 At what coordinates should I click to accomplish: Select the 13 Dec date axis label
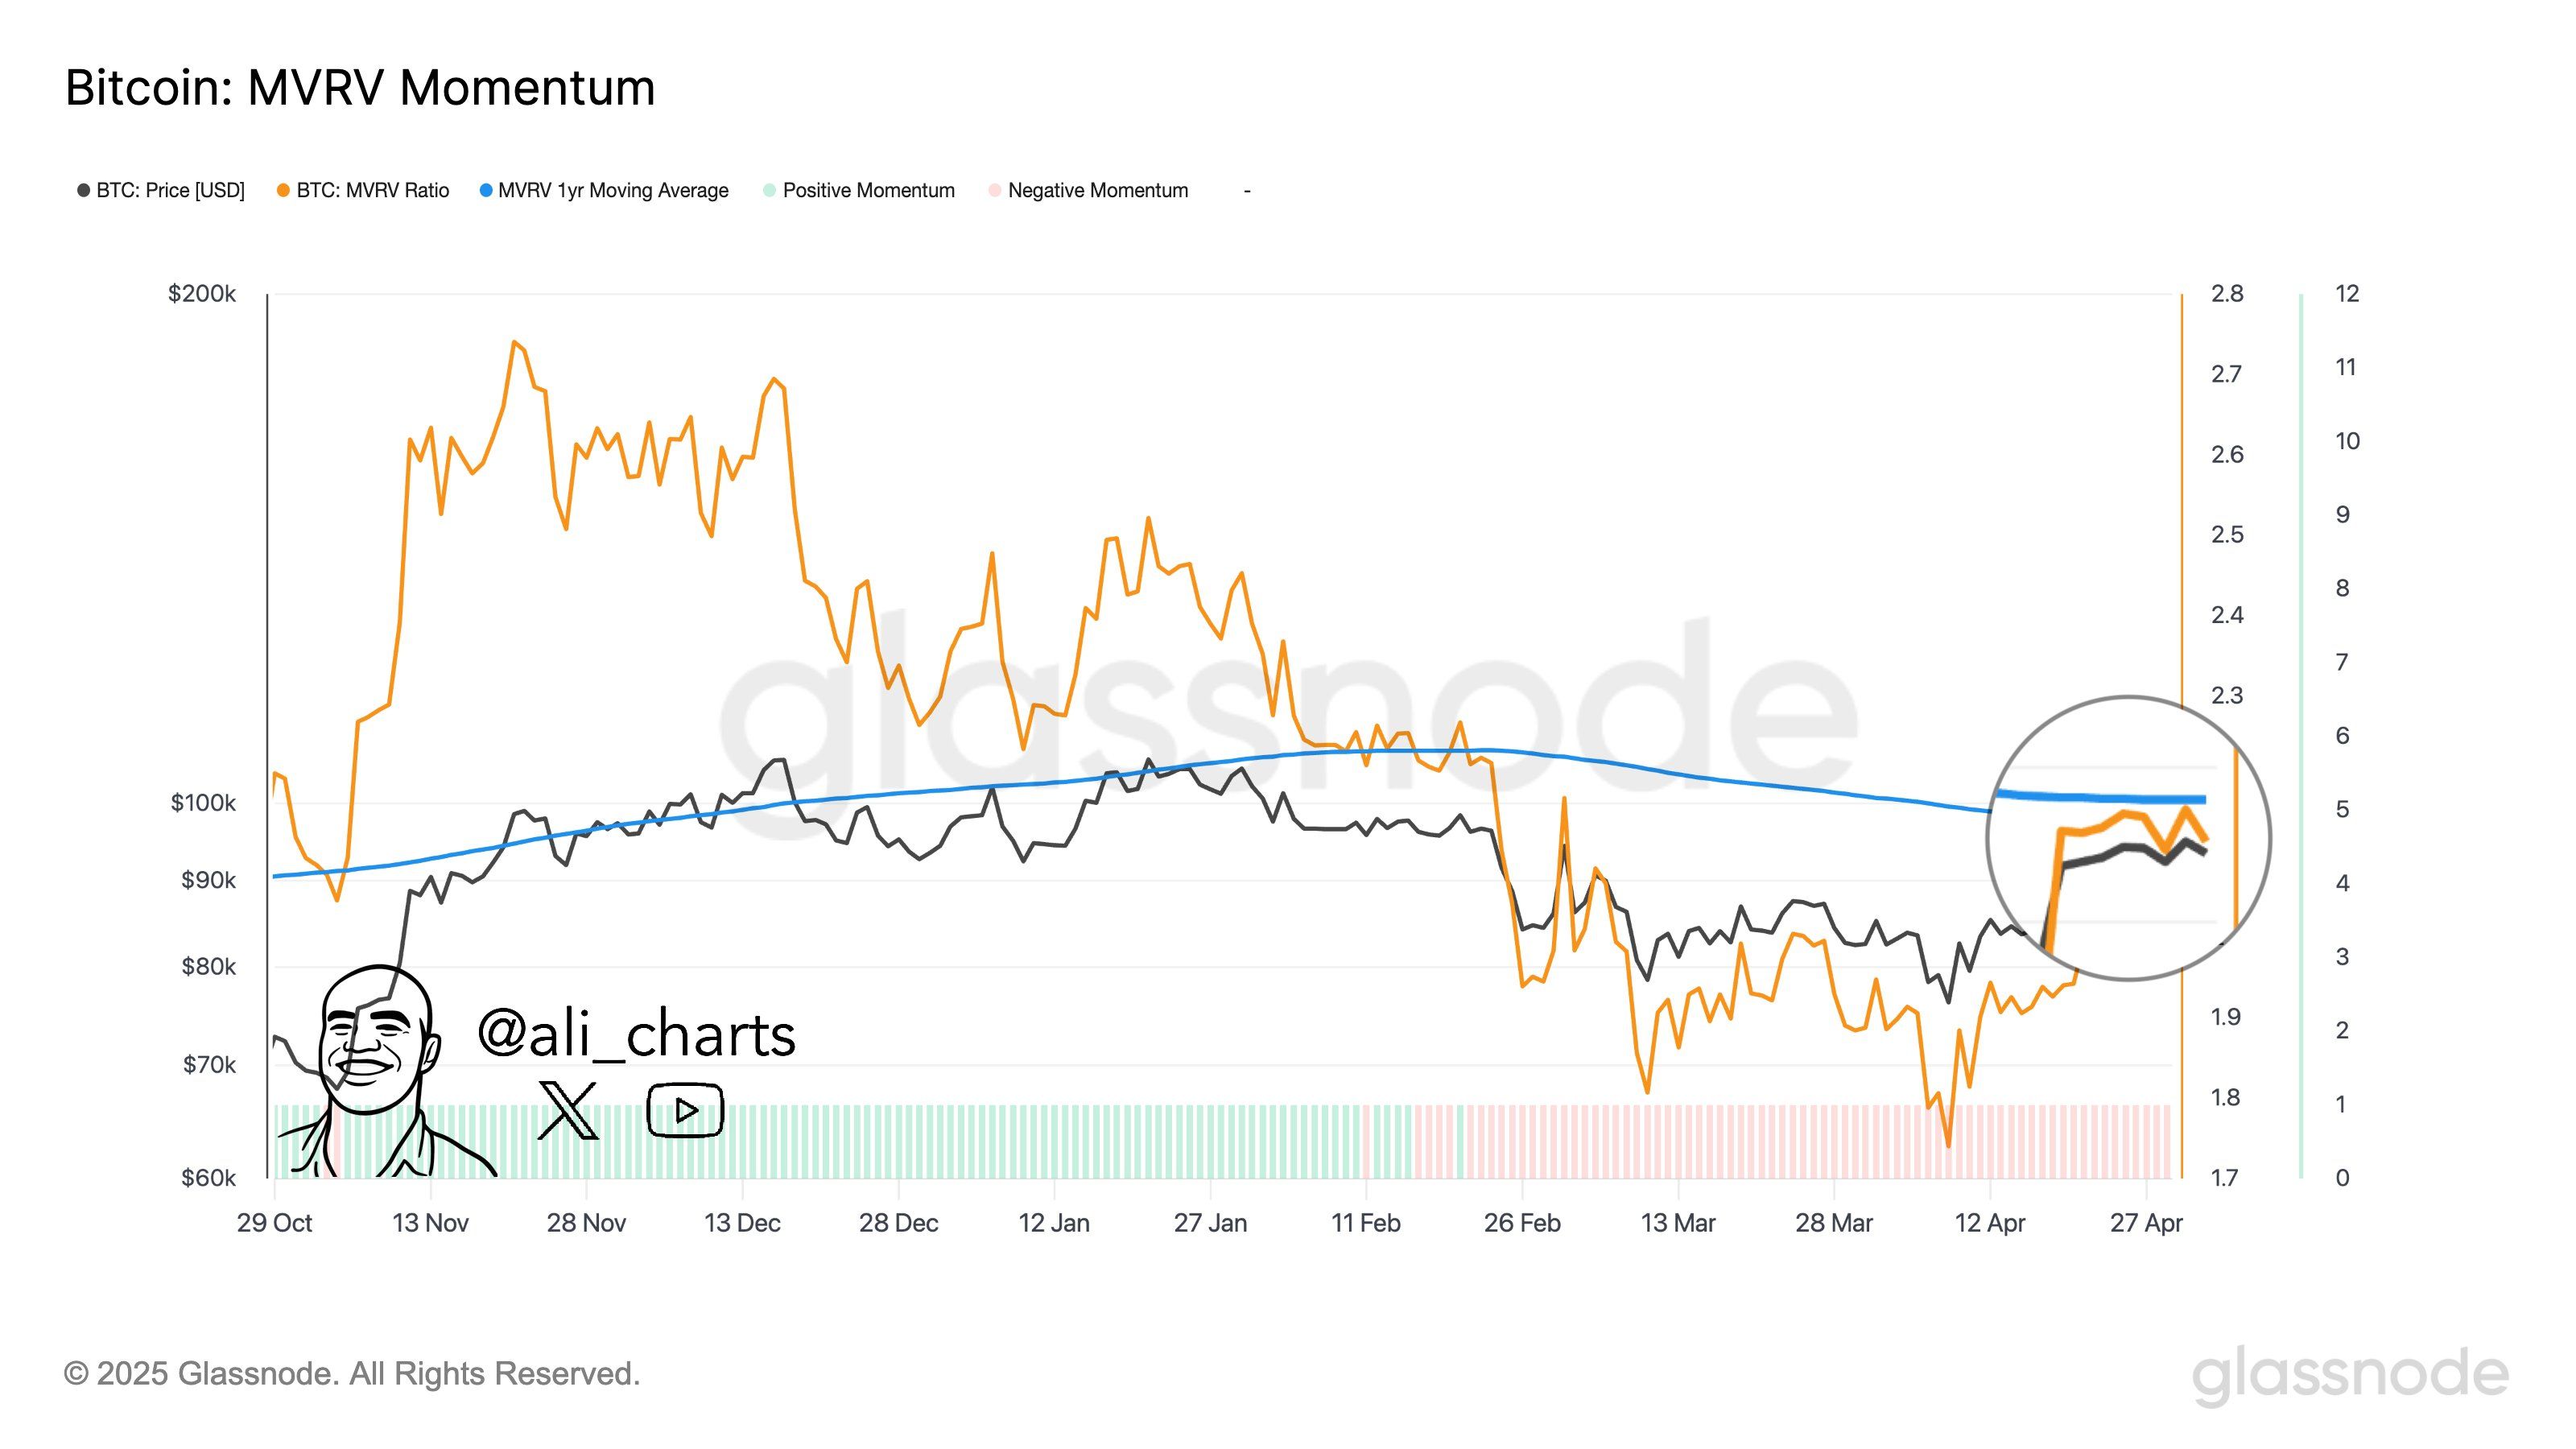coord(742,1223)
